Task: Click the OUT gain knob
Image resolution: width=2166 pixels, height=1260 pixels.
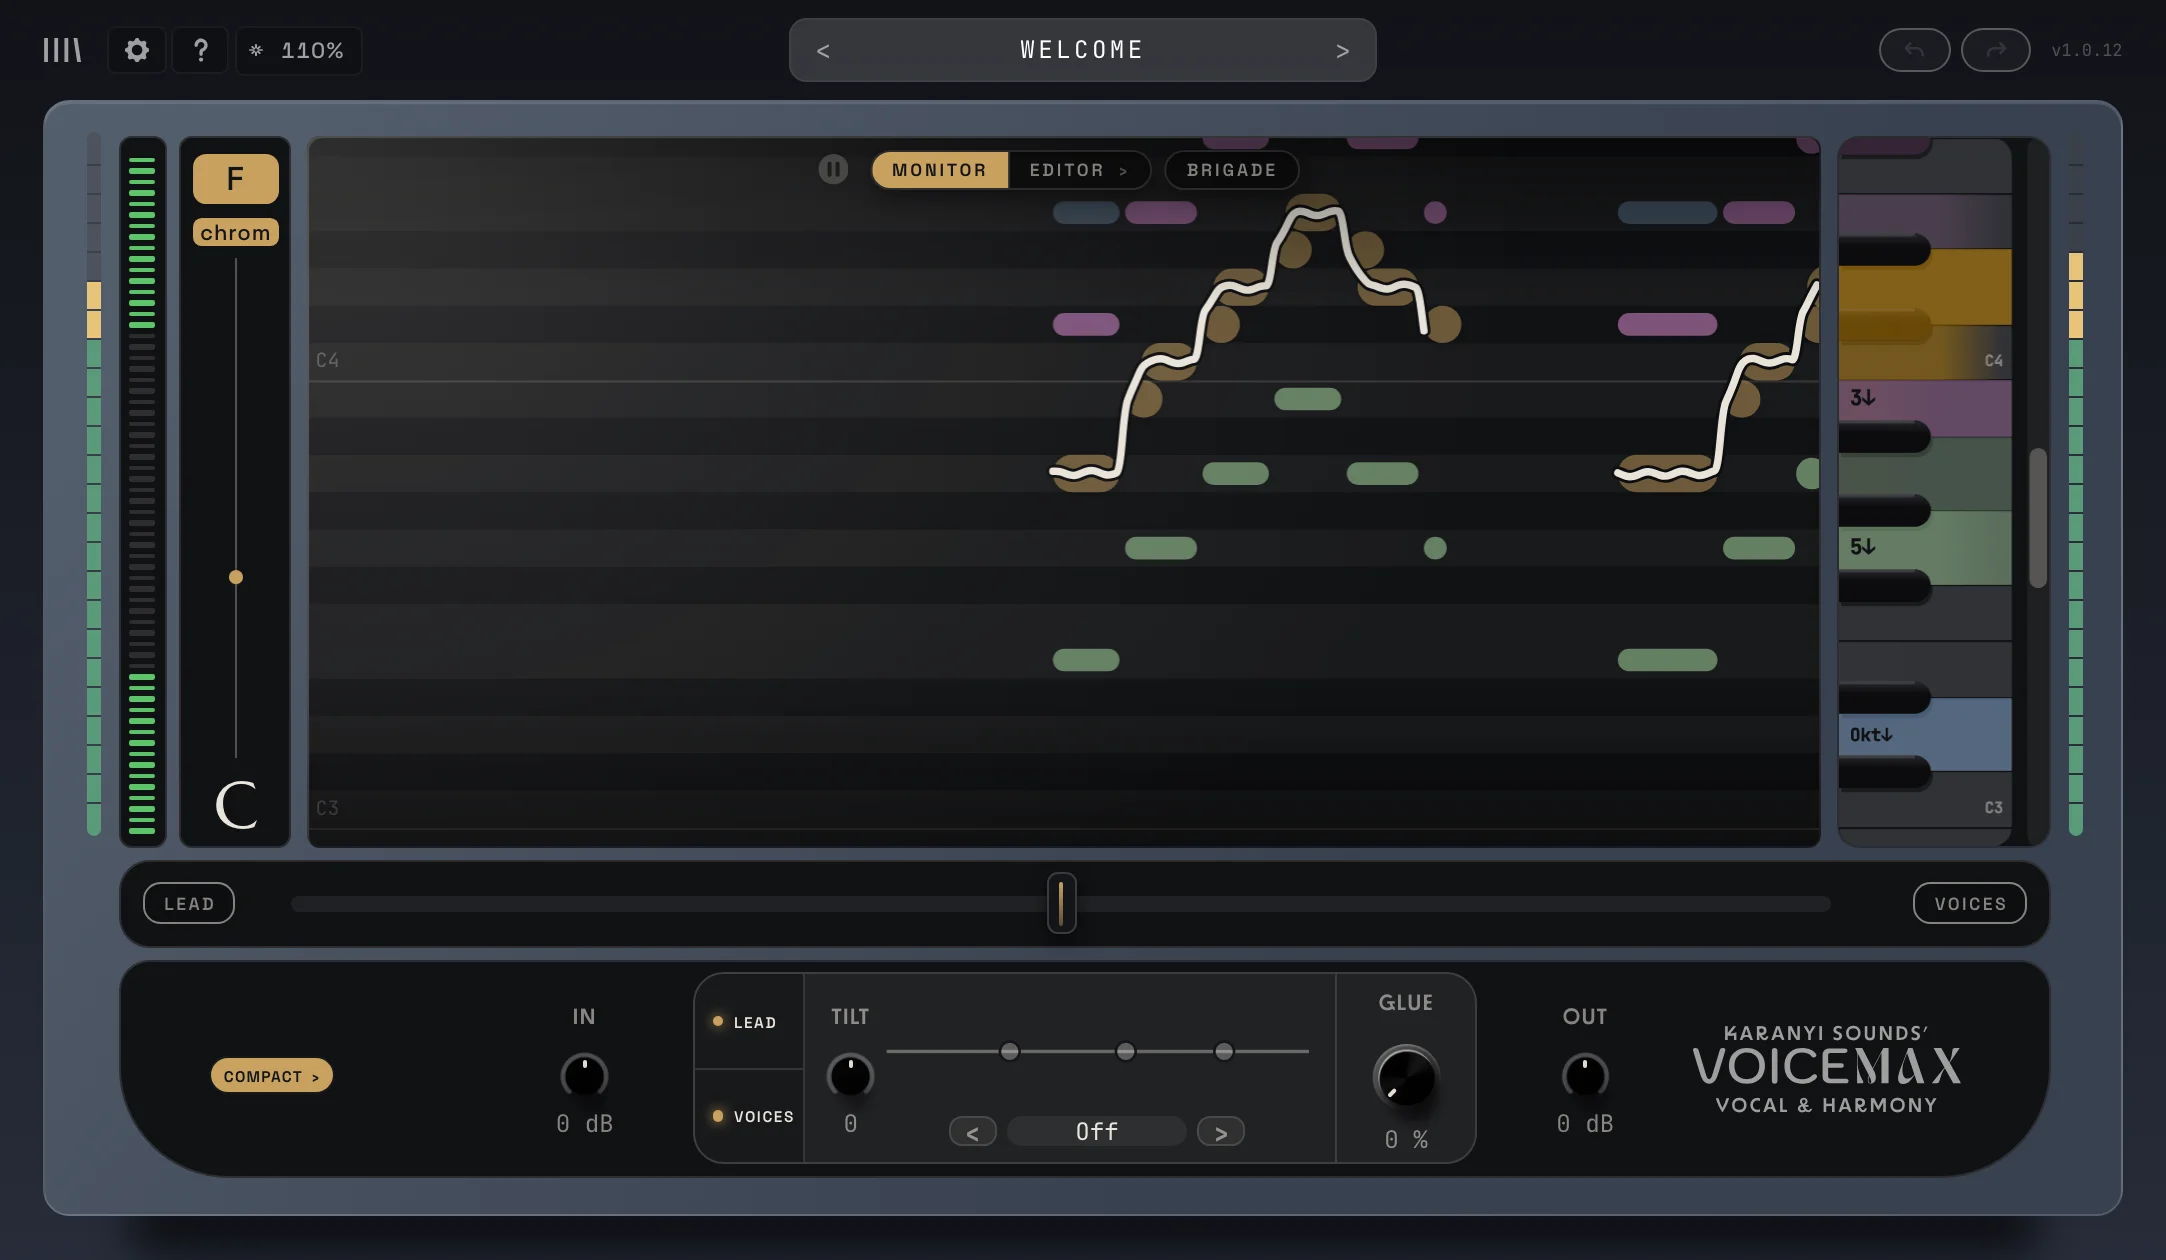Action: pos(1585,1077)
